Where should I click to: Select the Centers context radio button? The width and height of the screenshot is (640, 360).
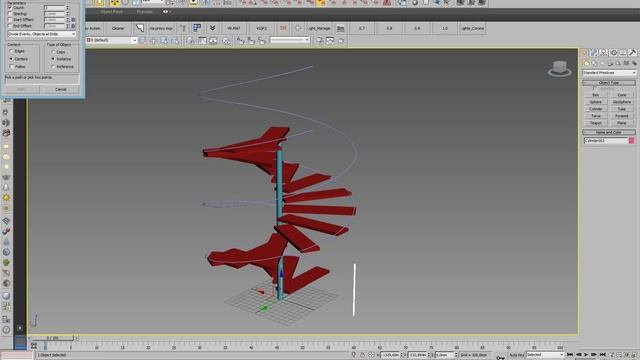pos(11,59)
